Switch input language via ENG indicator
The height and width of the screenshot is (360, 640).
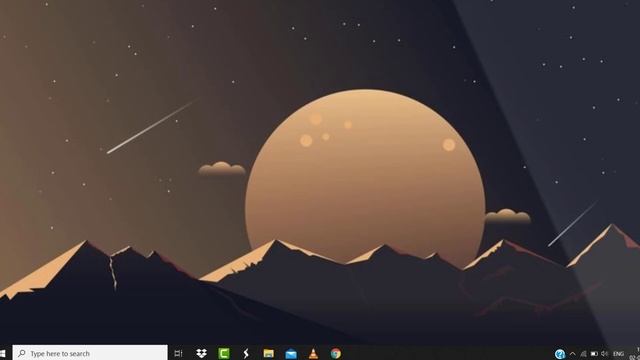coord(618,354)
